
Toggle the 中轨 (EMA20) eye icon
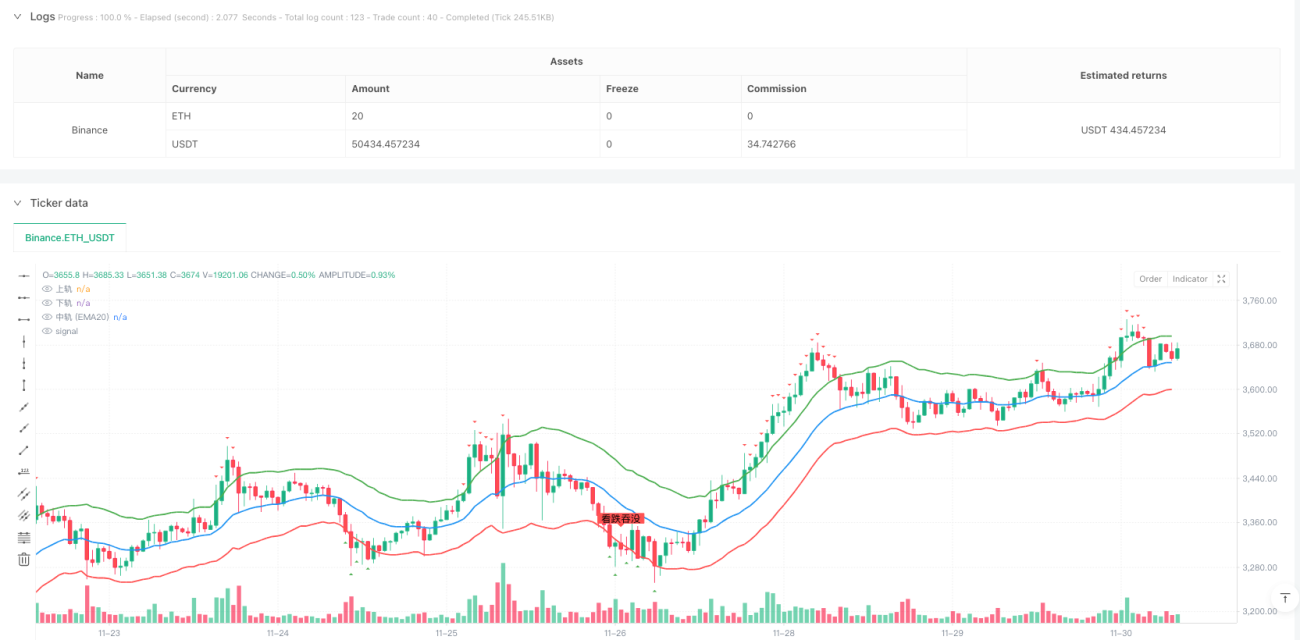47,317
